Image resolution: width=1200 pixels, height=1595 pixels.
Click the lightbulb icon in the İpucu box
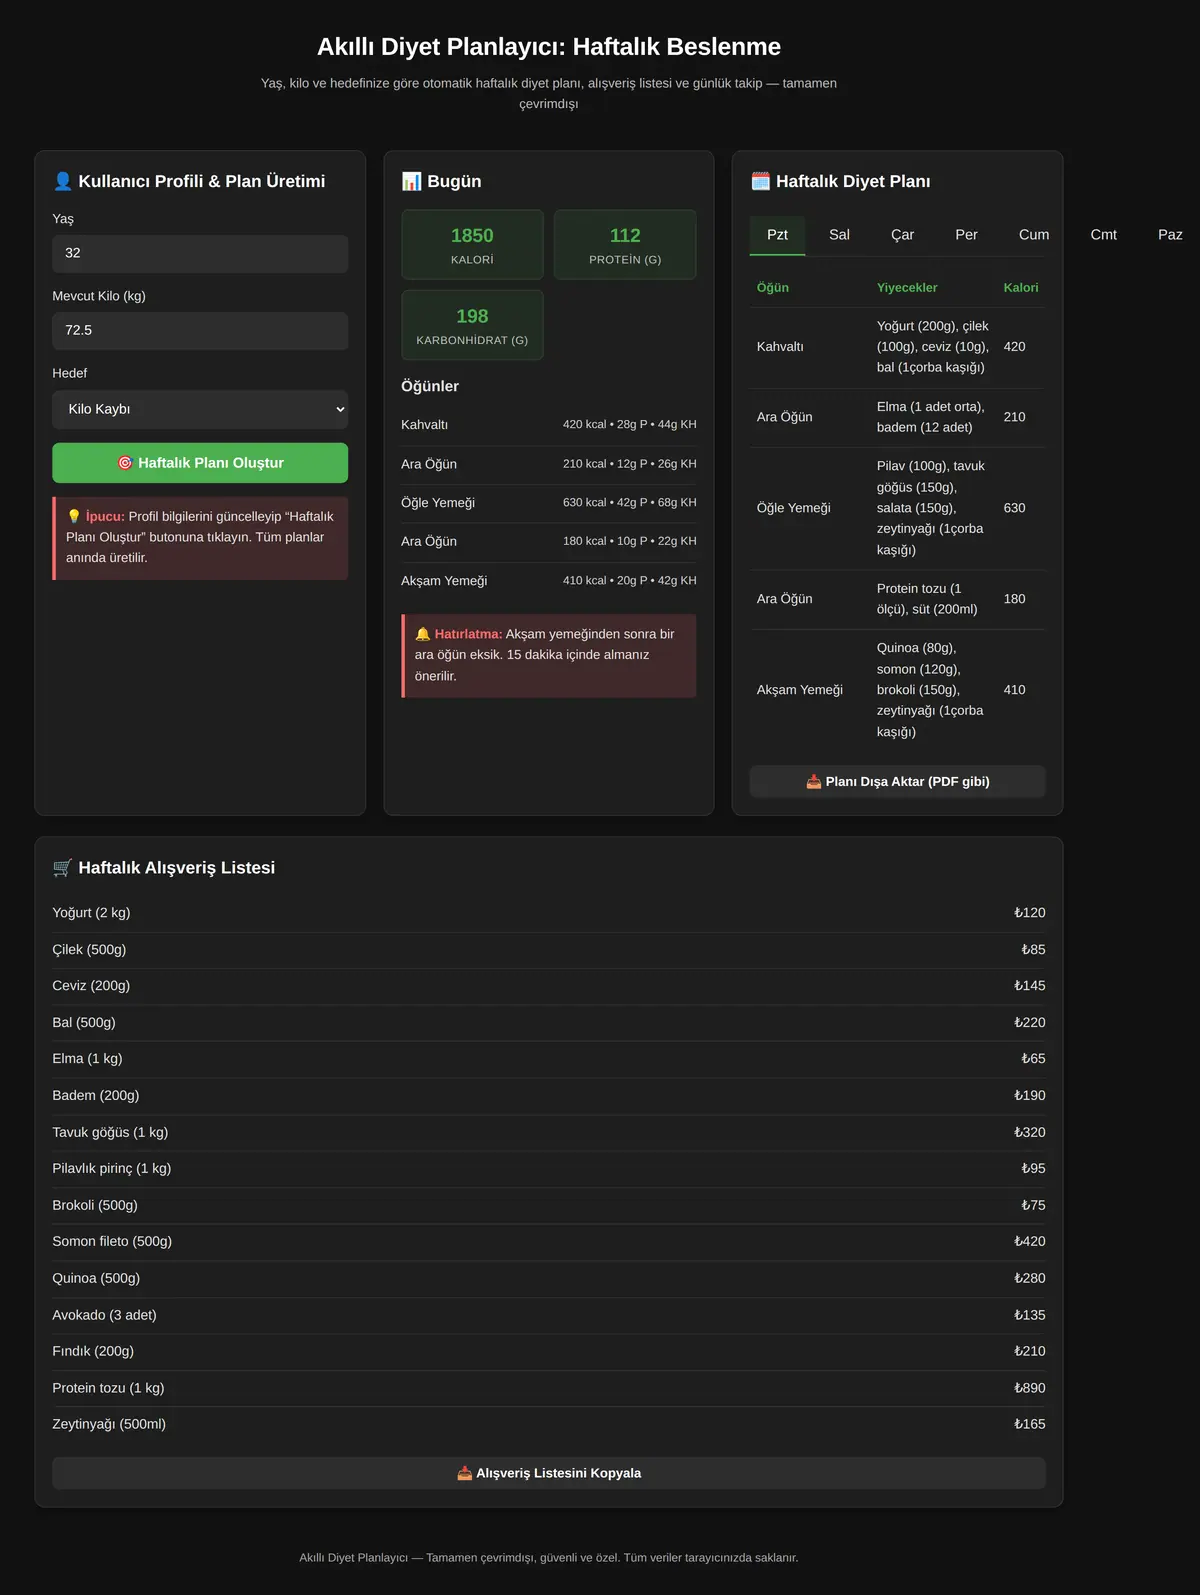click(x=74, y=516)
